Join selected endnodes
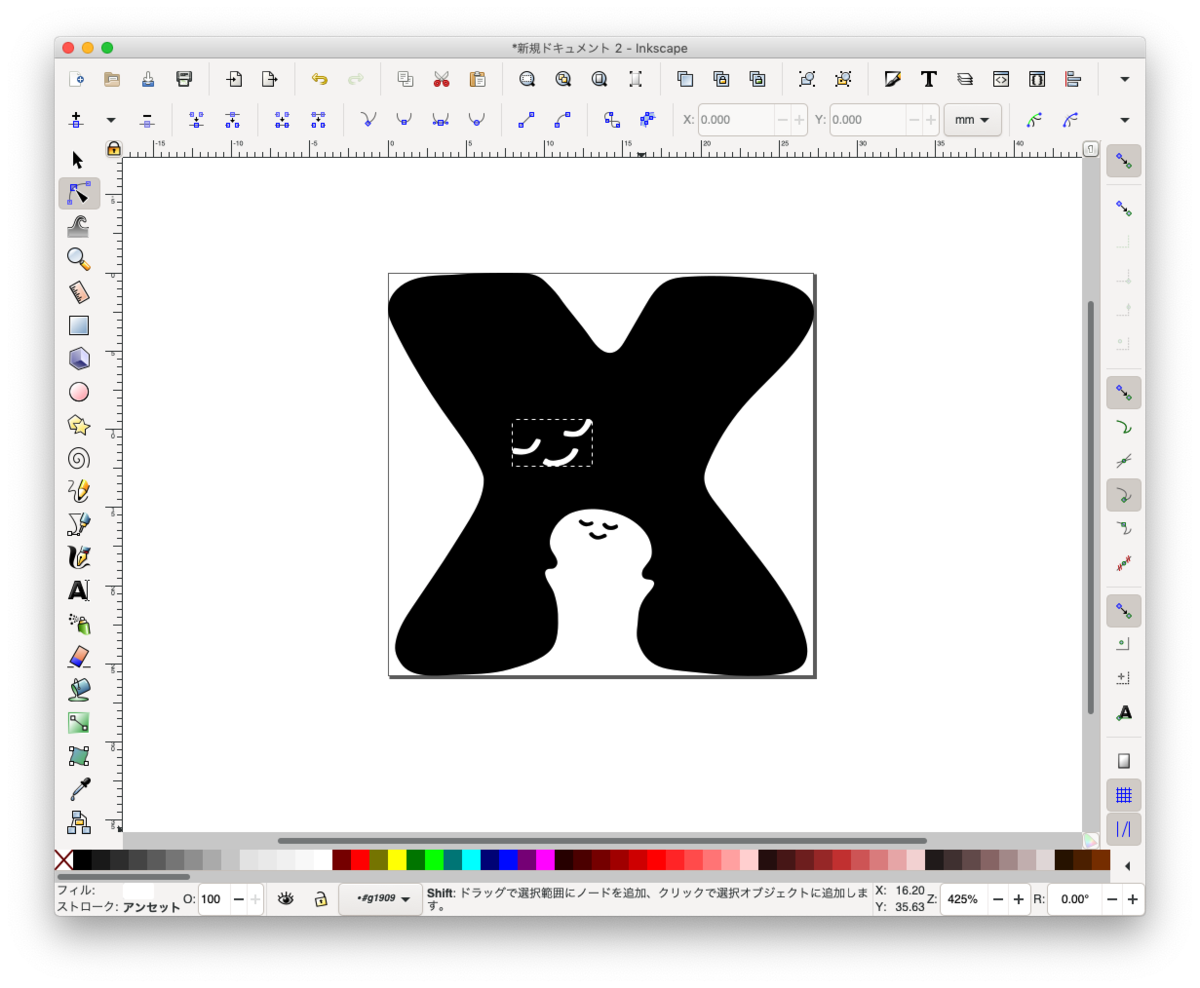Viewport: 1200px width, 988px height. (194, 119)
